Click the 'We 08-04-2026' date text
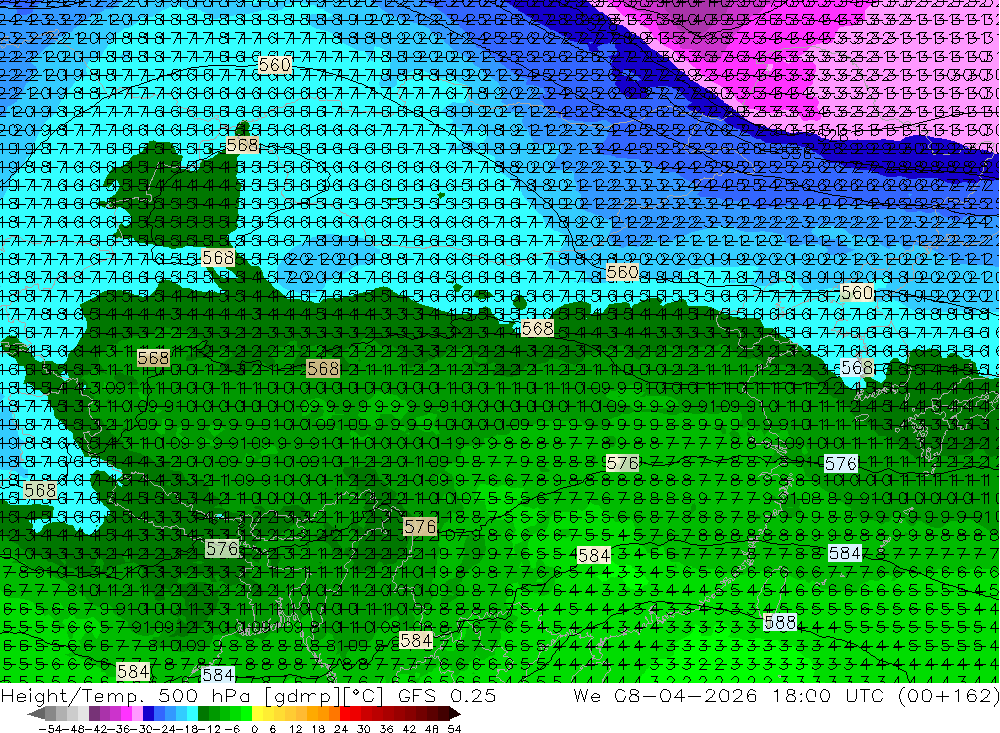 665,695
